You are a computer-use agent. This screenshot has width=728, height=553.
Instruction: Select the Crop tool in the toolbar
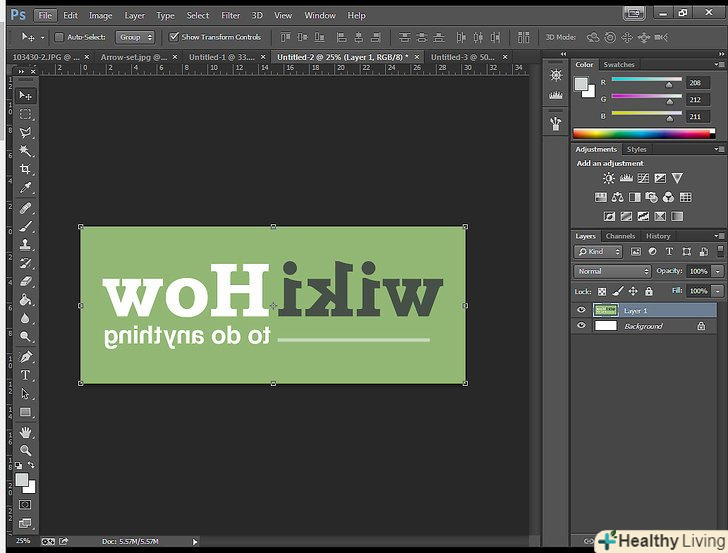26,170
